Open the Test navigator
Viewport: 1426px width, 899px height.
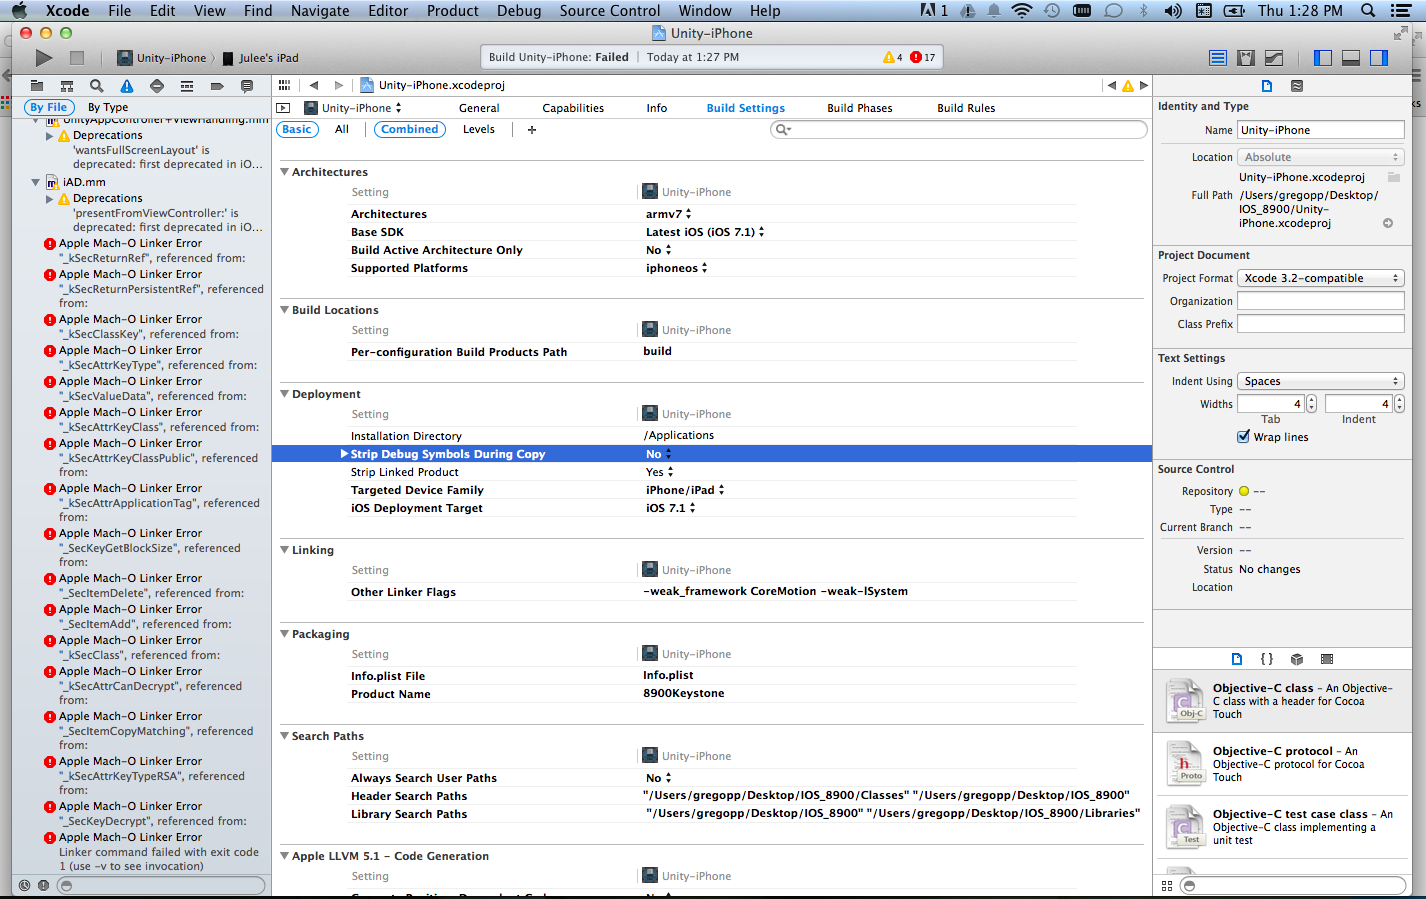click(157, 86)
